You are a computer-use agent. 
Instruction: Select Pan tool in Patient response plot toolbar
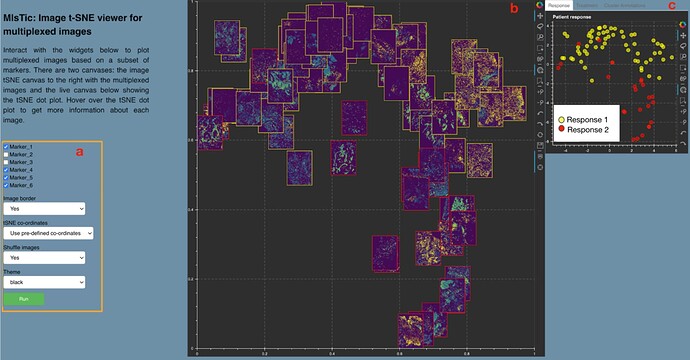click(683, 35)
